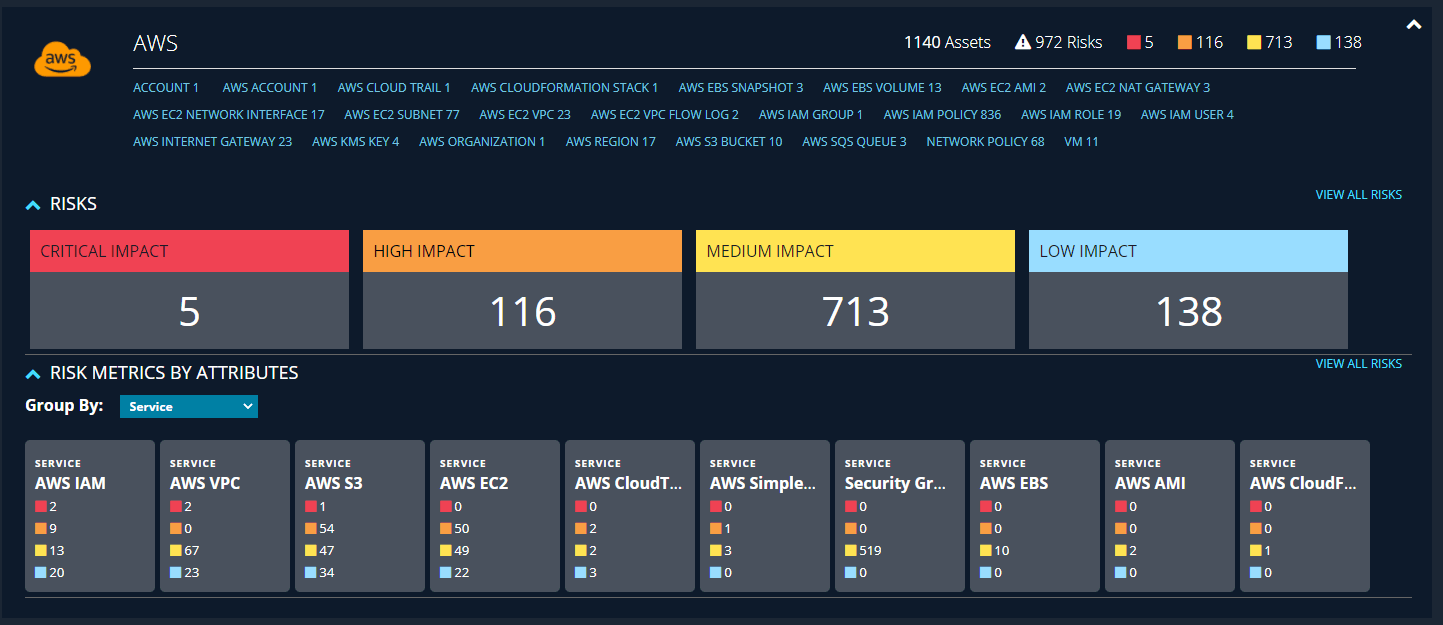Select the Critical Impact tile

tap(189, 289)
